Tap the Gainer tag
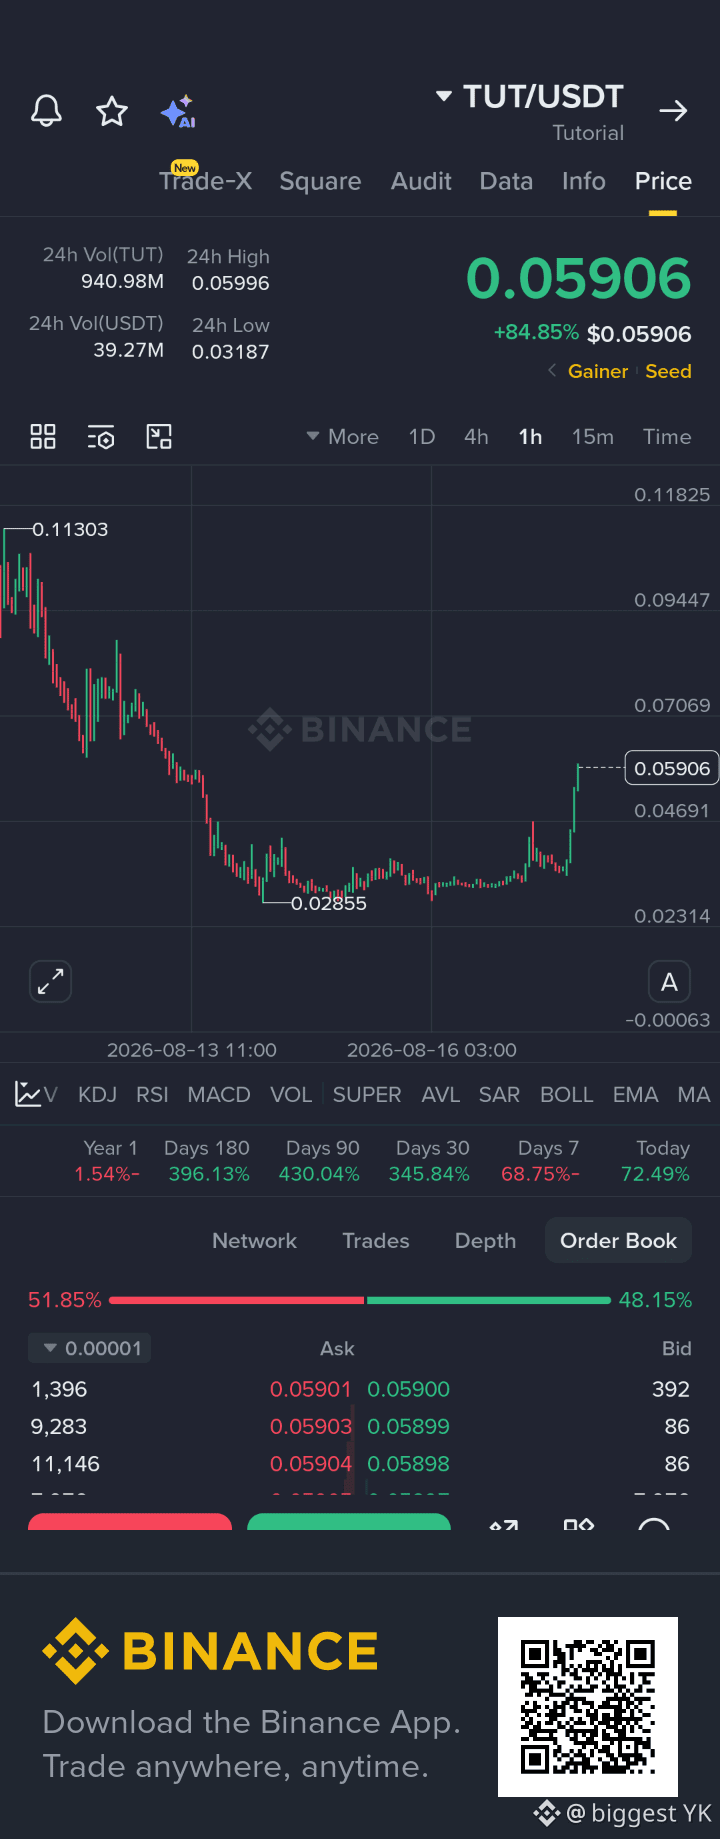This screenshot has width=720, height=1839. [x=598, y=371]
